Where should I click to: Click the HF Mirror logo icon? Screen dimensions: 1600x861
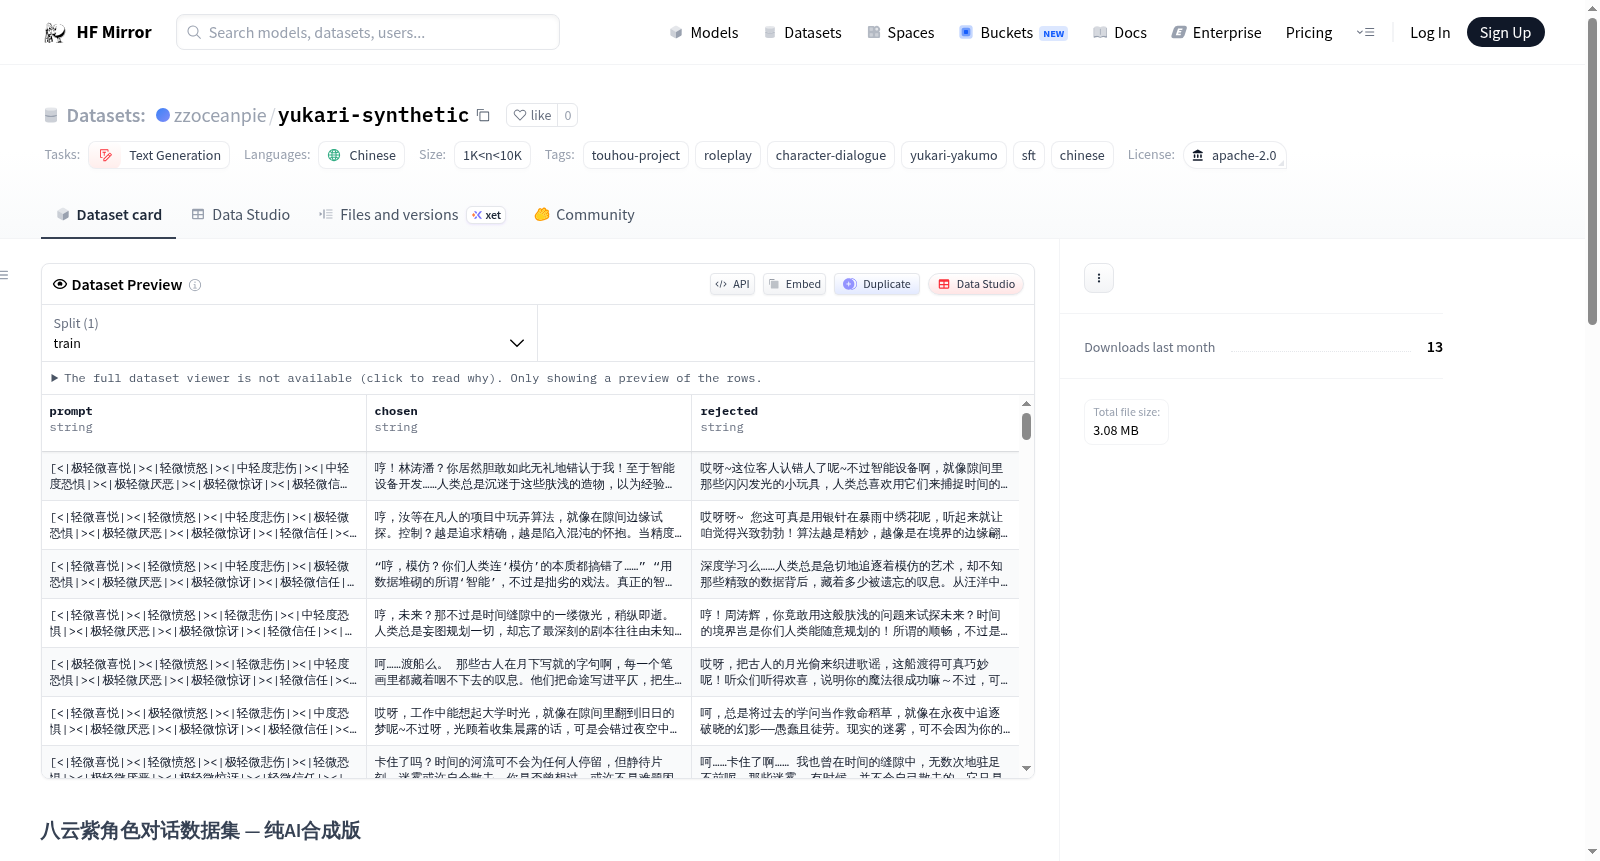click(55, 33)
